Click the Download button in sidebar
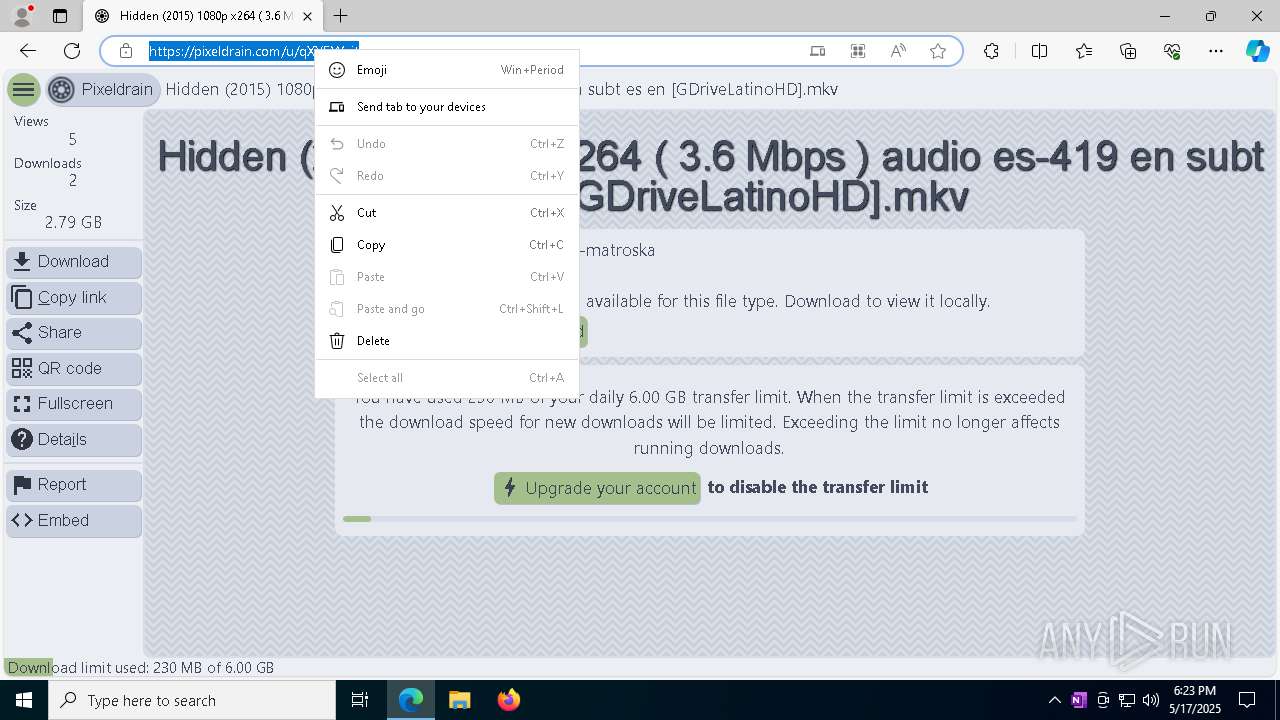This screenshot has width=1280, height=720. point(74,262)
